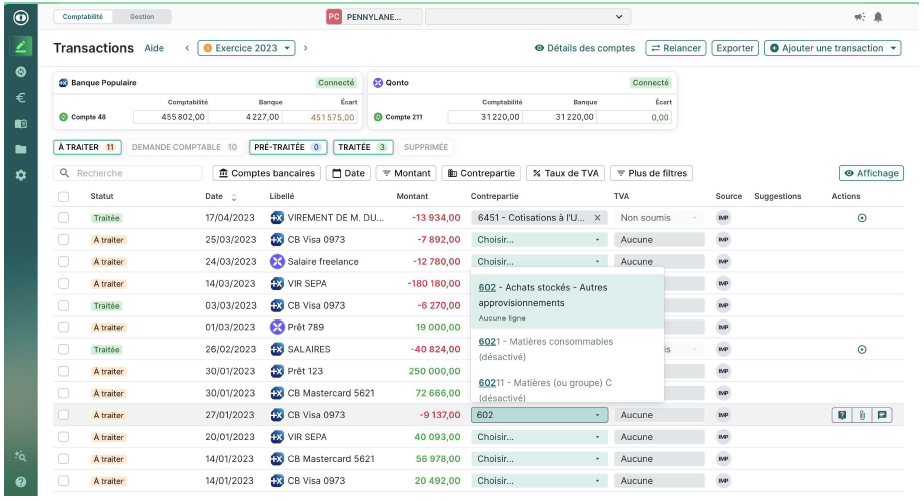Expand the Ajouter une transaction dropdown arrow
The image size is (924, 501).
pyautogui.click(x=893, y=48)
